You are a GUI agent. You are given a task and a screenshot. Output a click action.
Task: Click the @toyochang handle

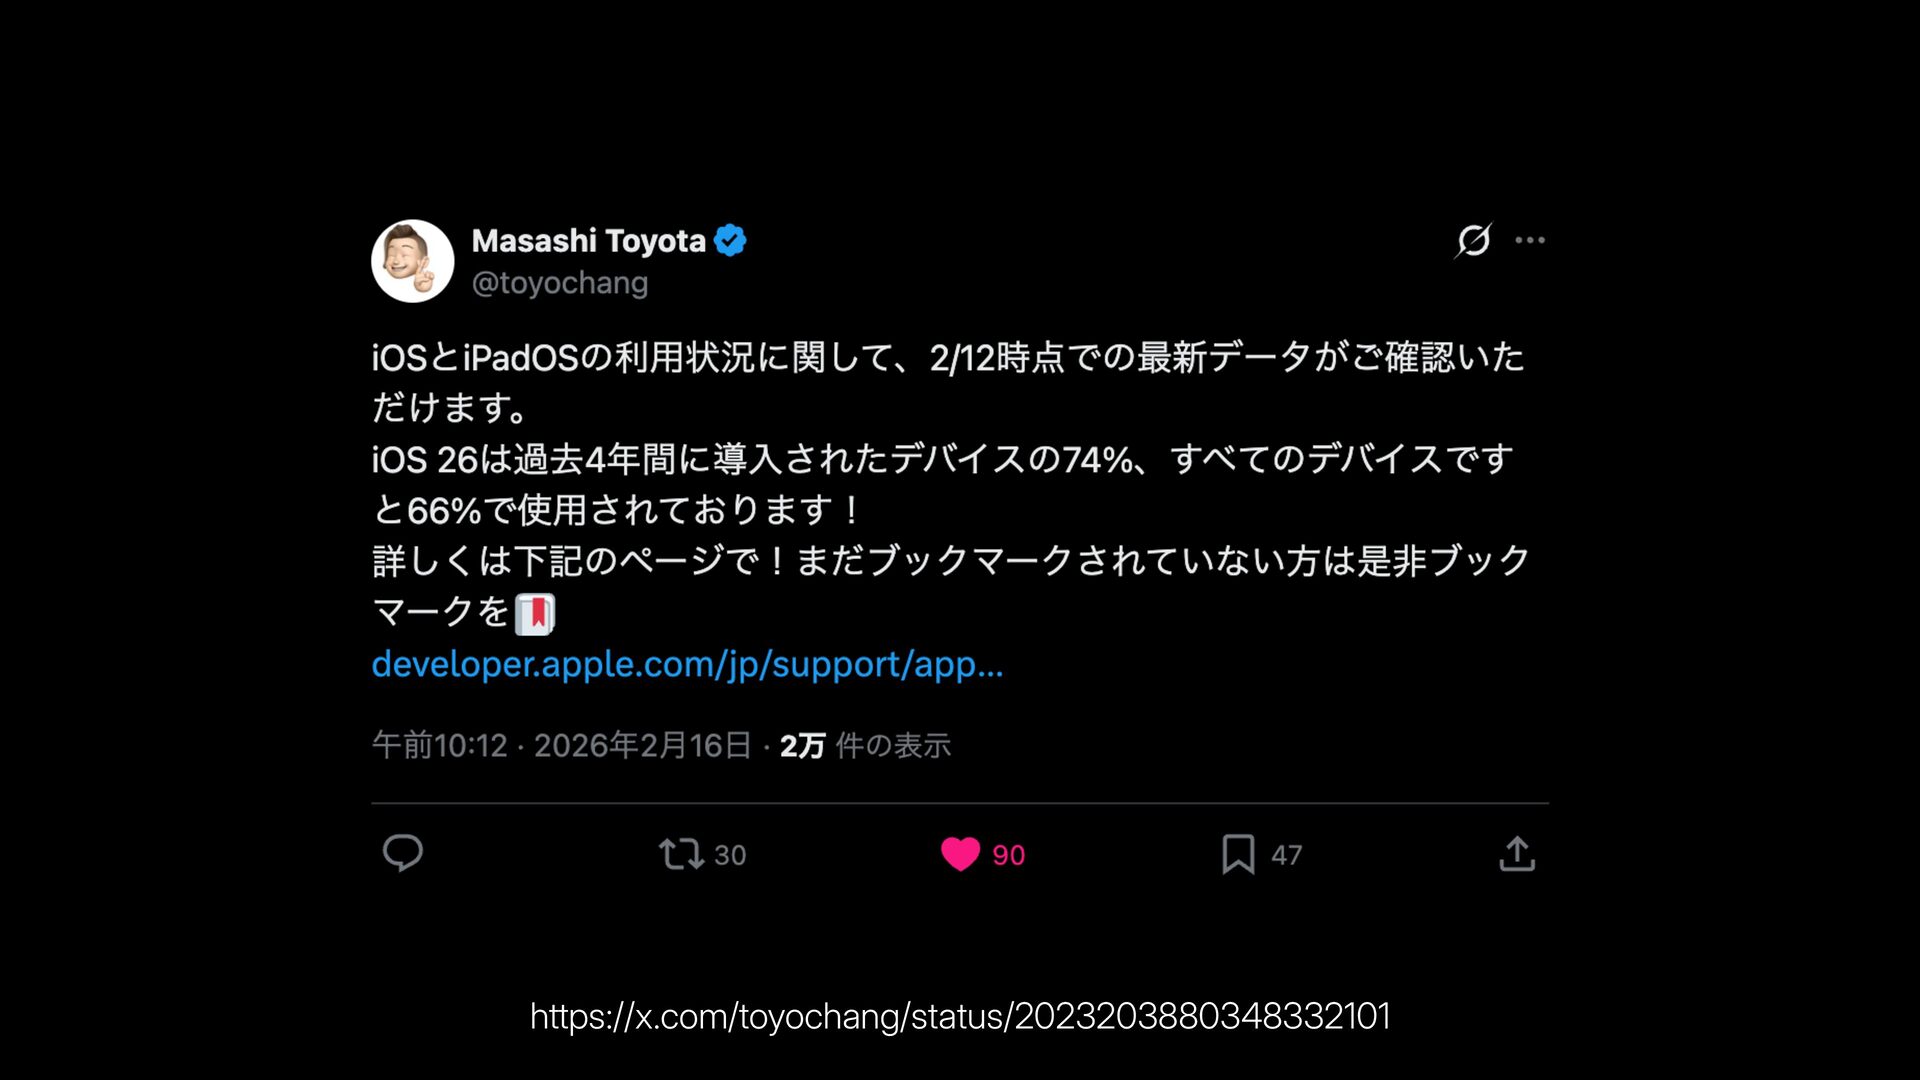click(x=560, y=283)
